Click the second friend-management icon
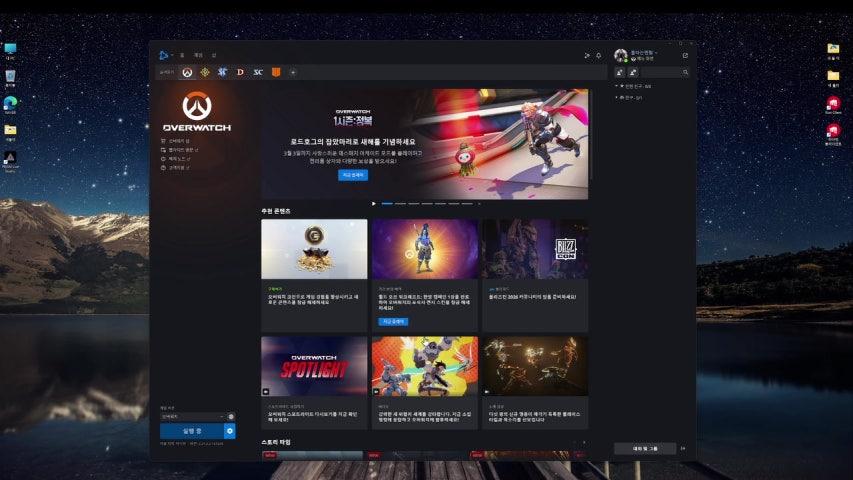 [633, 72]
